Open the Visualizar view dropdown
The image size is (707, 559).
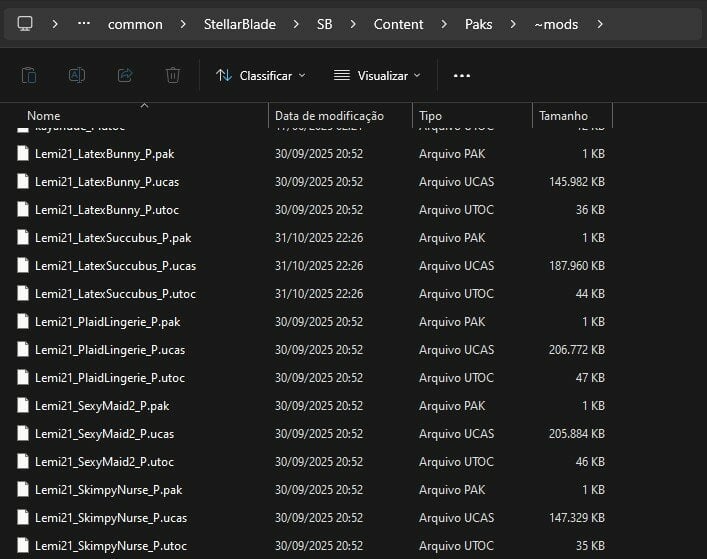click(377, 76)
